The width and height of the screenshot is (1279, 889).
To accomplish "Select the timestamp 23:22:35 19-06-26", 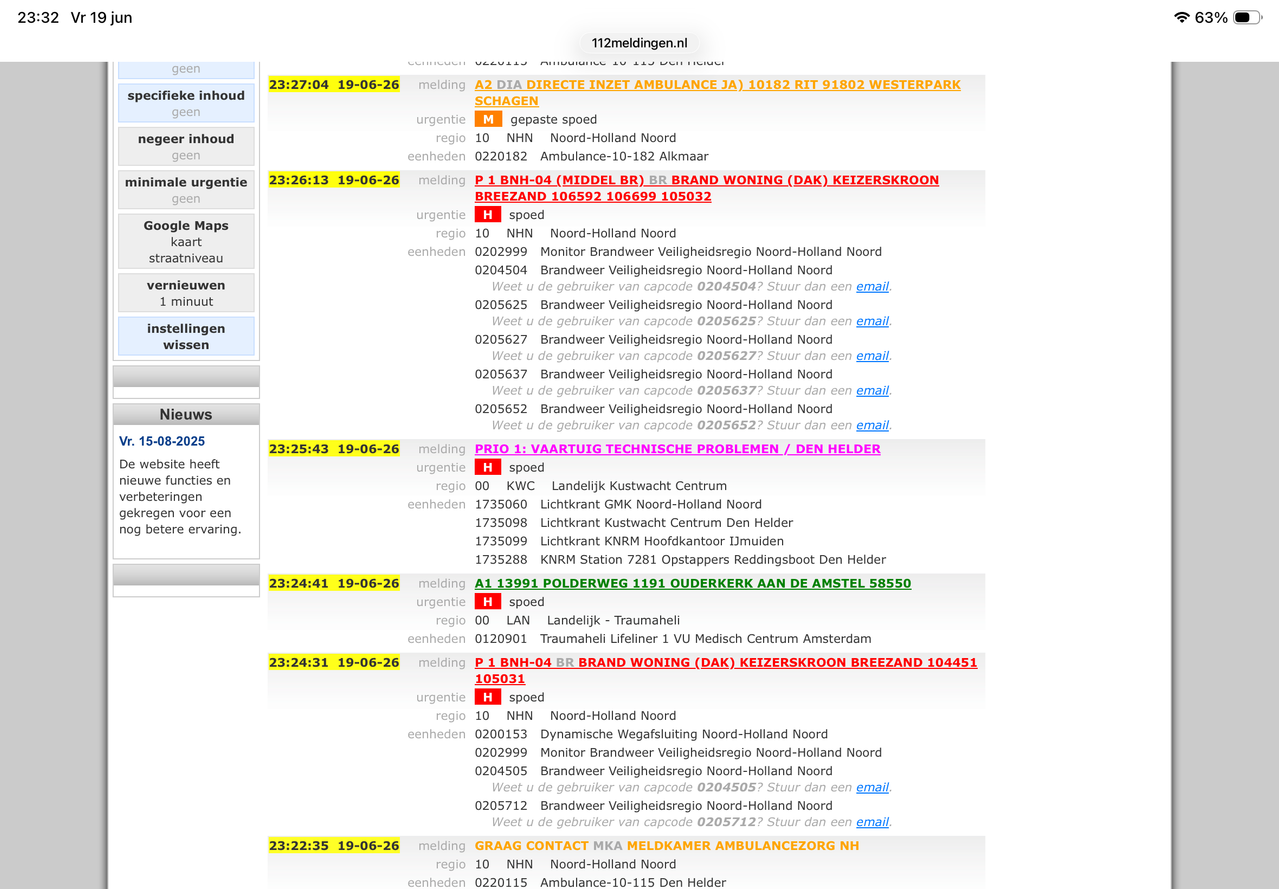I will (x=334, y=845).
